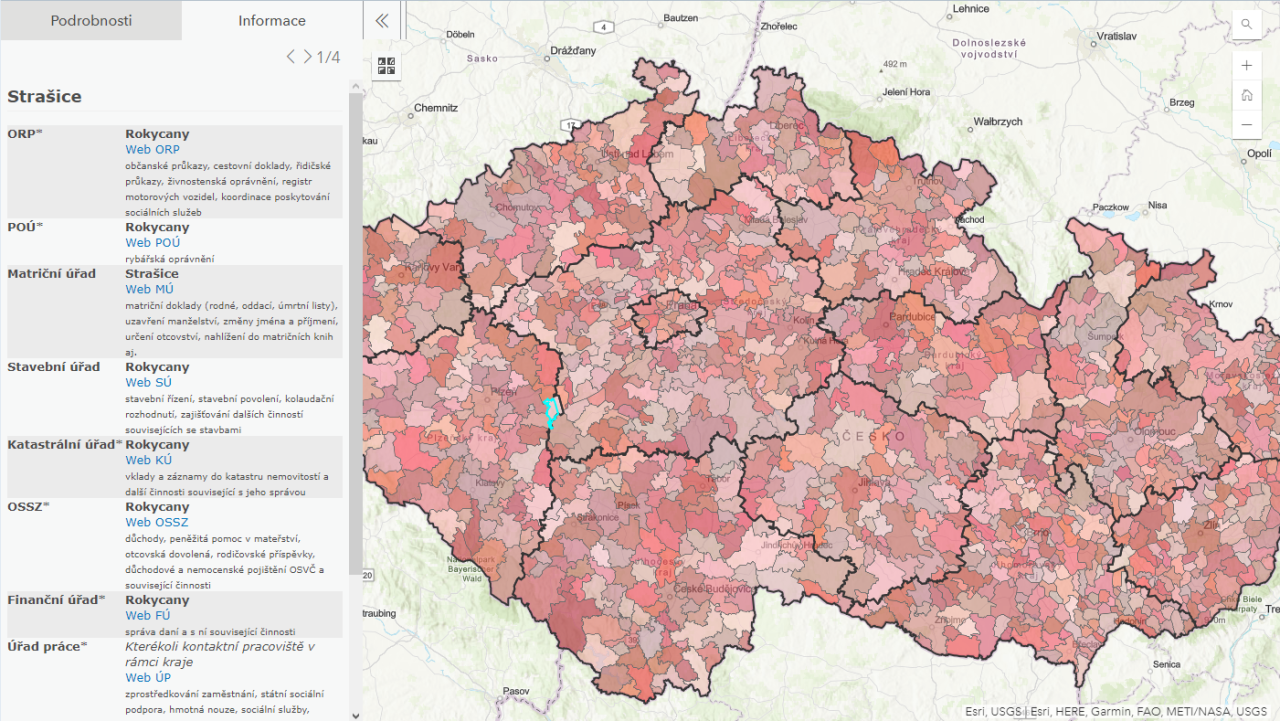Open the map search tool
This screenshot has width=1280, height=721.
click(1246, 24)
